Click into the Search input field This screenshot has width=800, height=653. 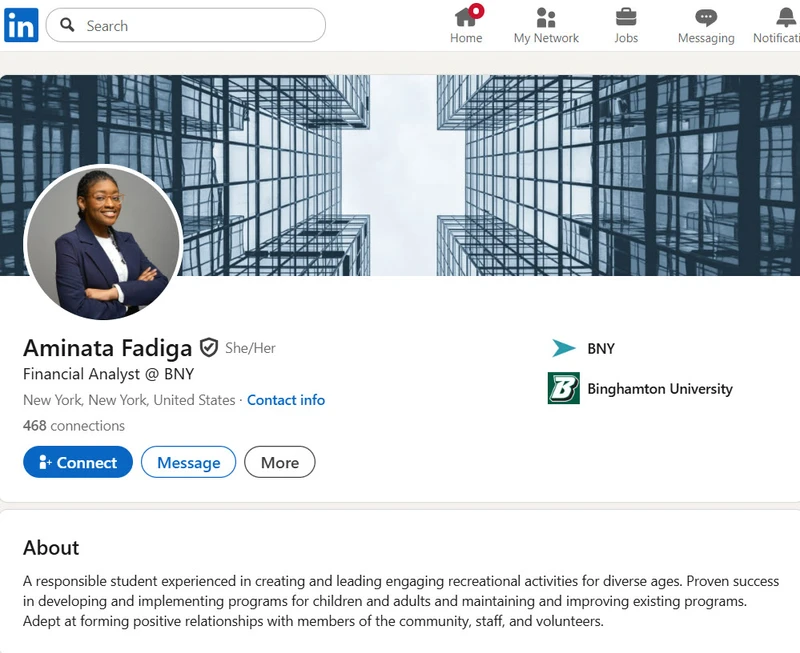tap(186, 25)
